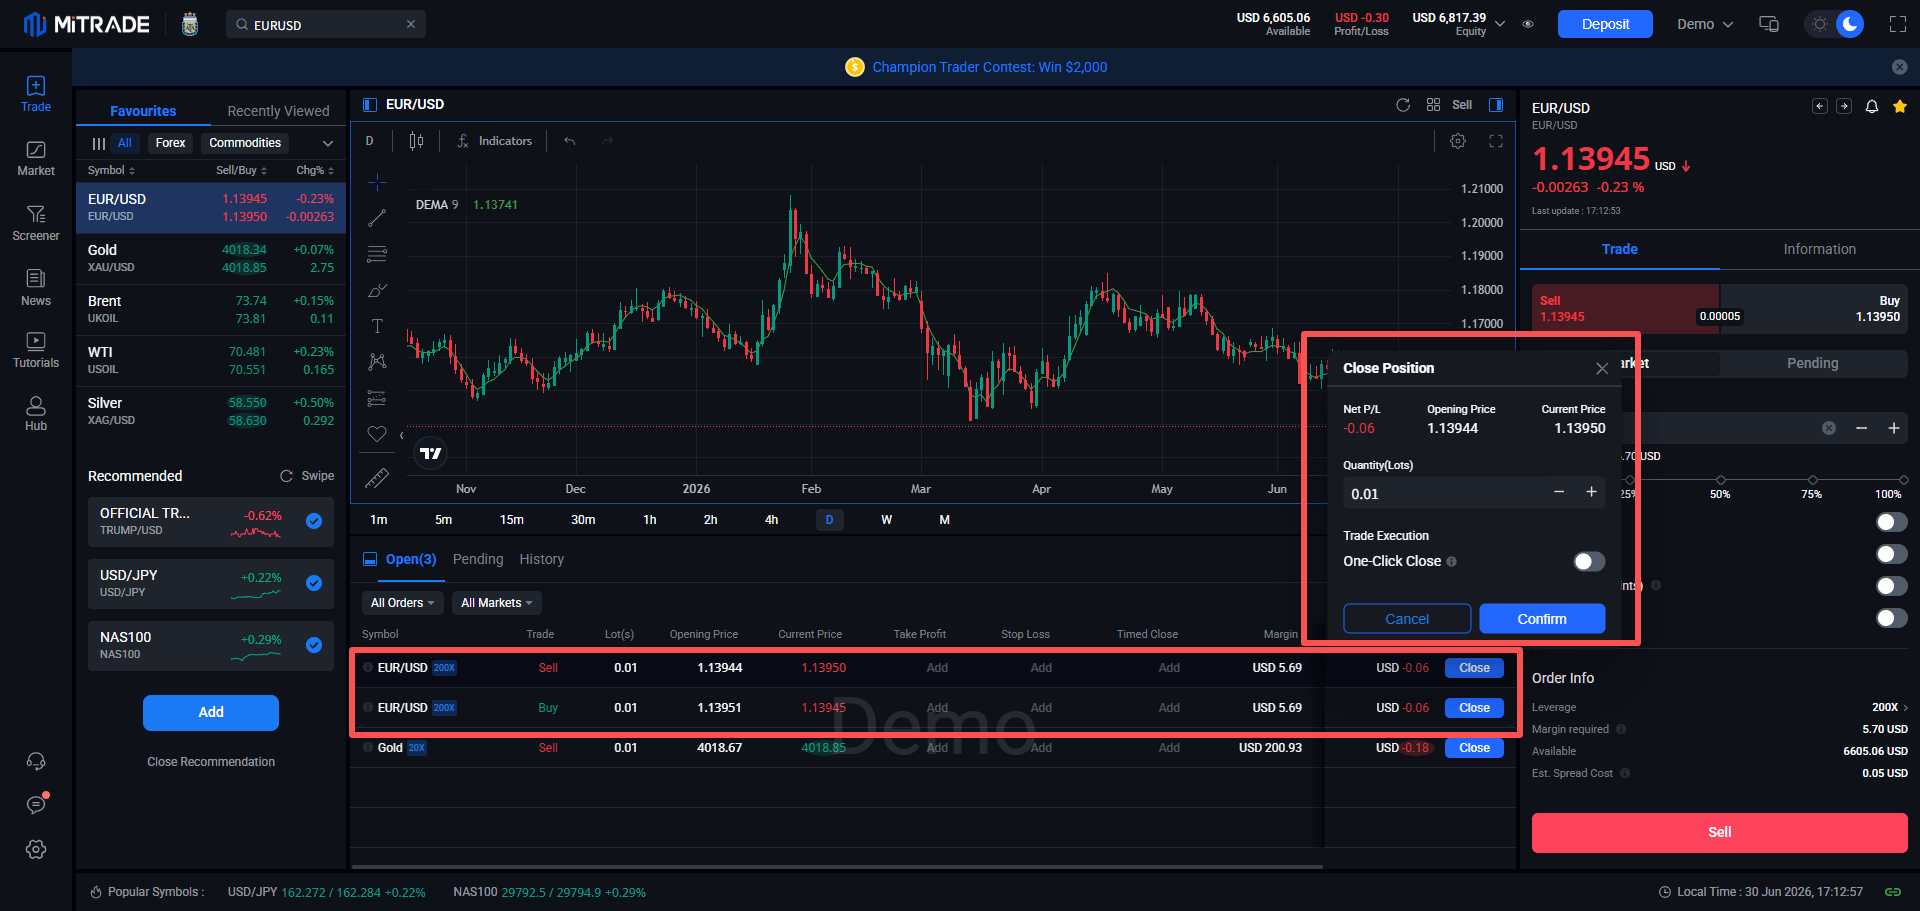Select the text annotation tool
Viewport: 1920px width, 911px height.
tap(377, 326)
